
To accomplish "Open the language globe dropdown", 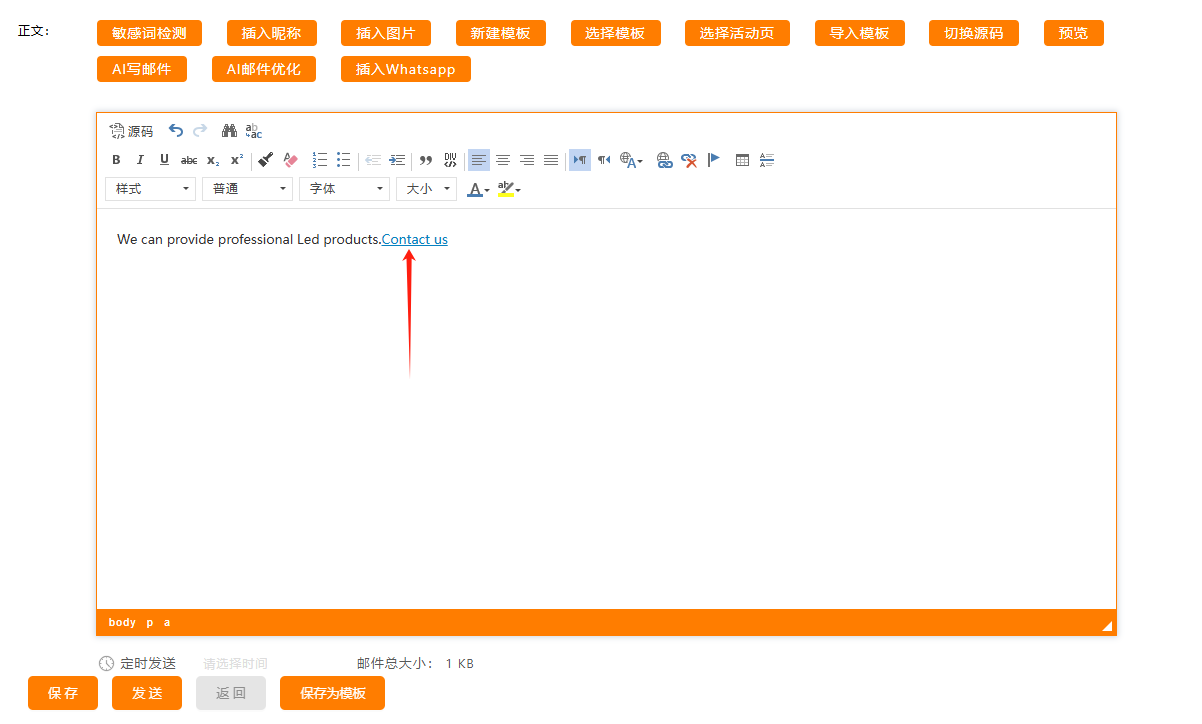I will (x=631, y=160).
